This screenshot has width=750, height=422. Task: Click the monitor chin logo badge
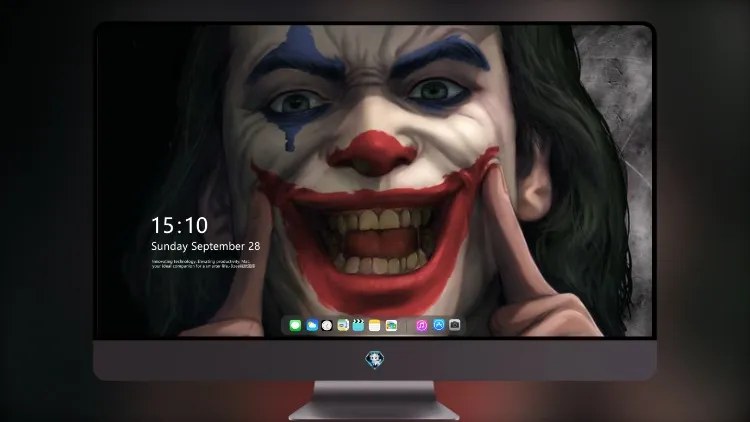point(375,360)
